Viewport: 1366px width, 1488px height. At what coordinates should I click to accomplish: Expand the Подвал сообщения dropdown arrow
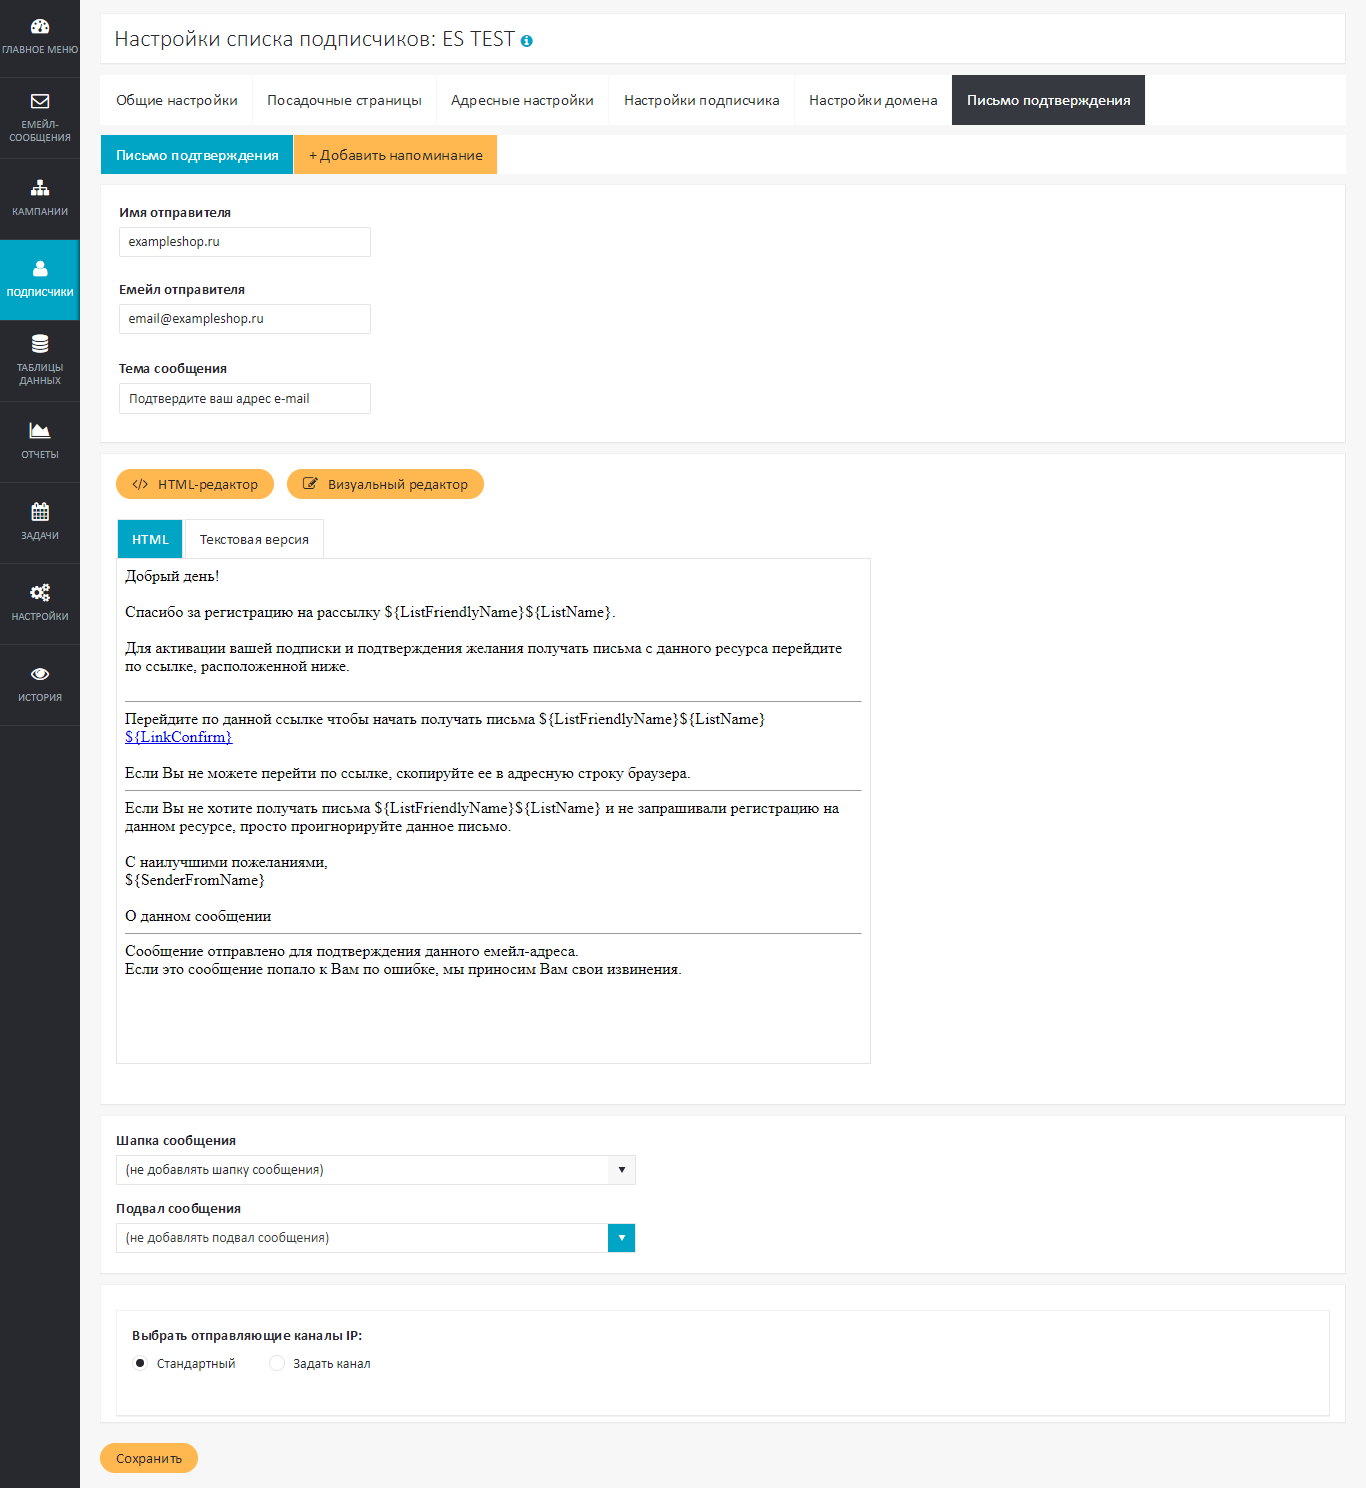621,1238
